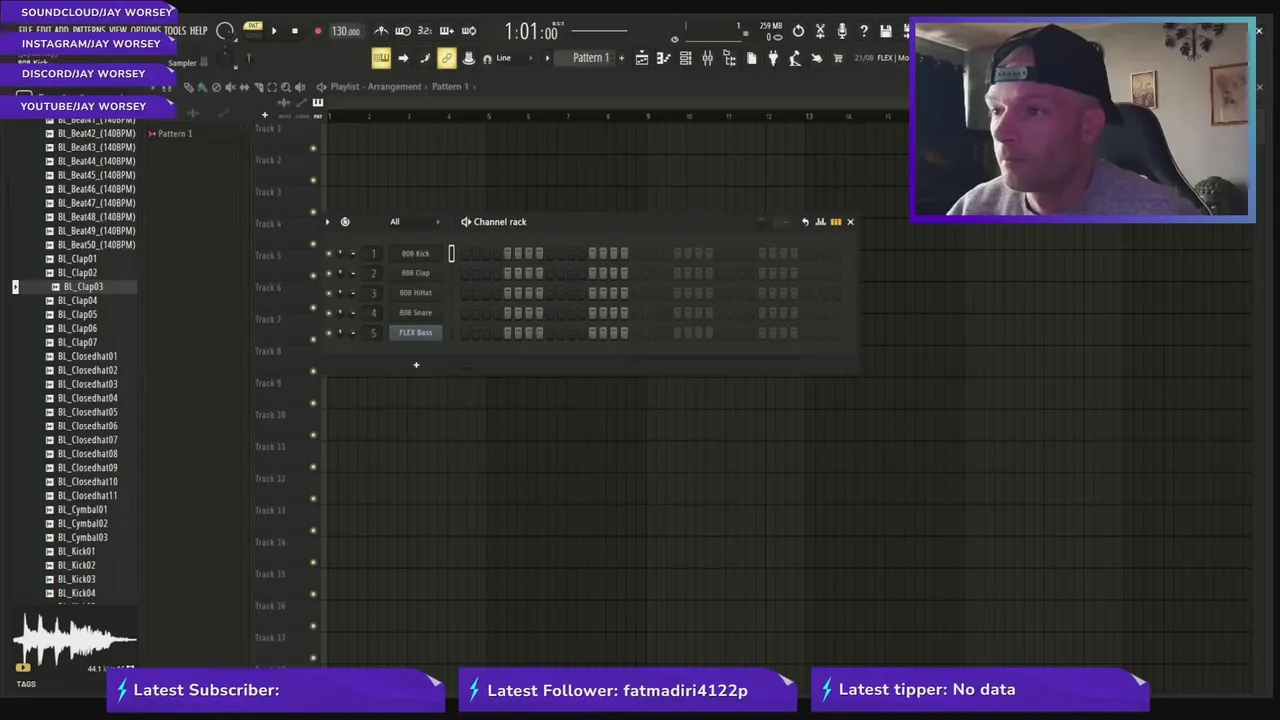Click the metronome icon
This screenshot has height=720, width=1280.
[x=381, y=31]
